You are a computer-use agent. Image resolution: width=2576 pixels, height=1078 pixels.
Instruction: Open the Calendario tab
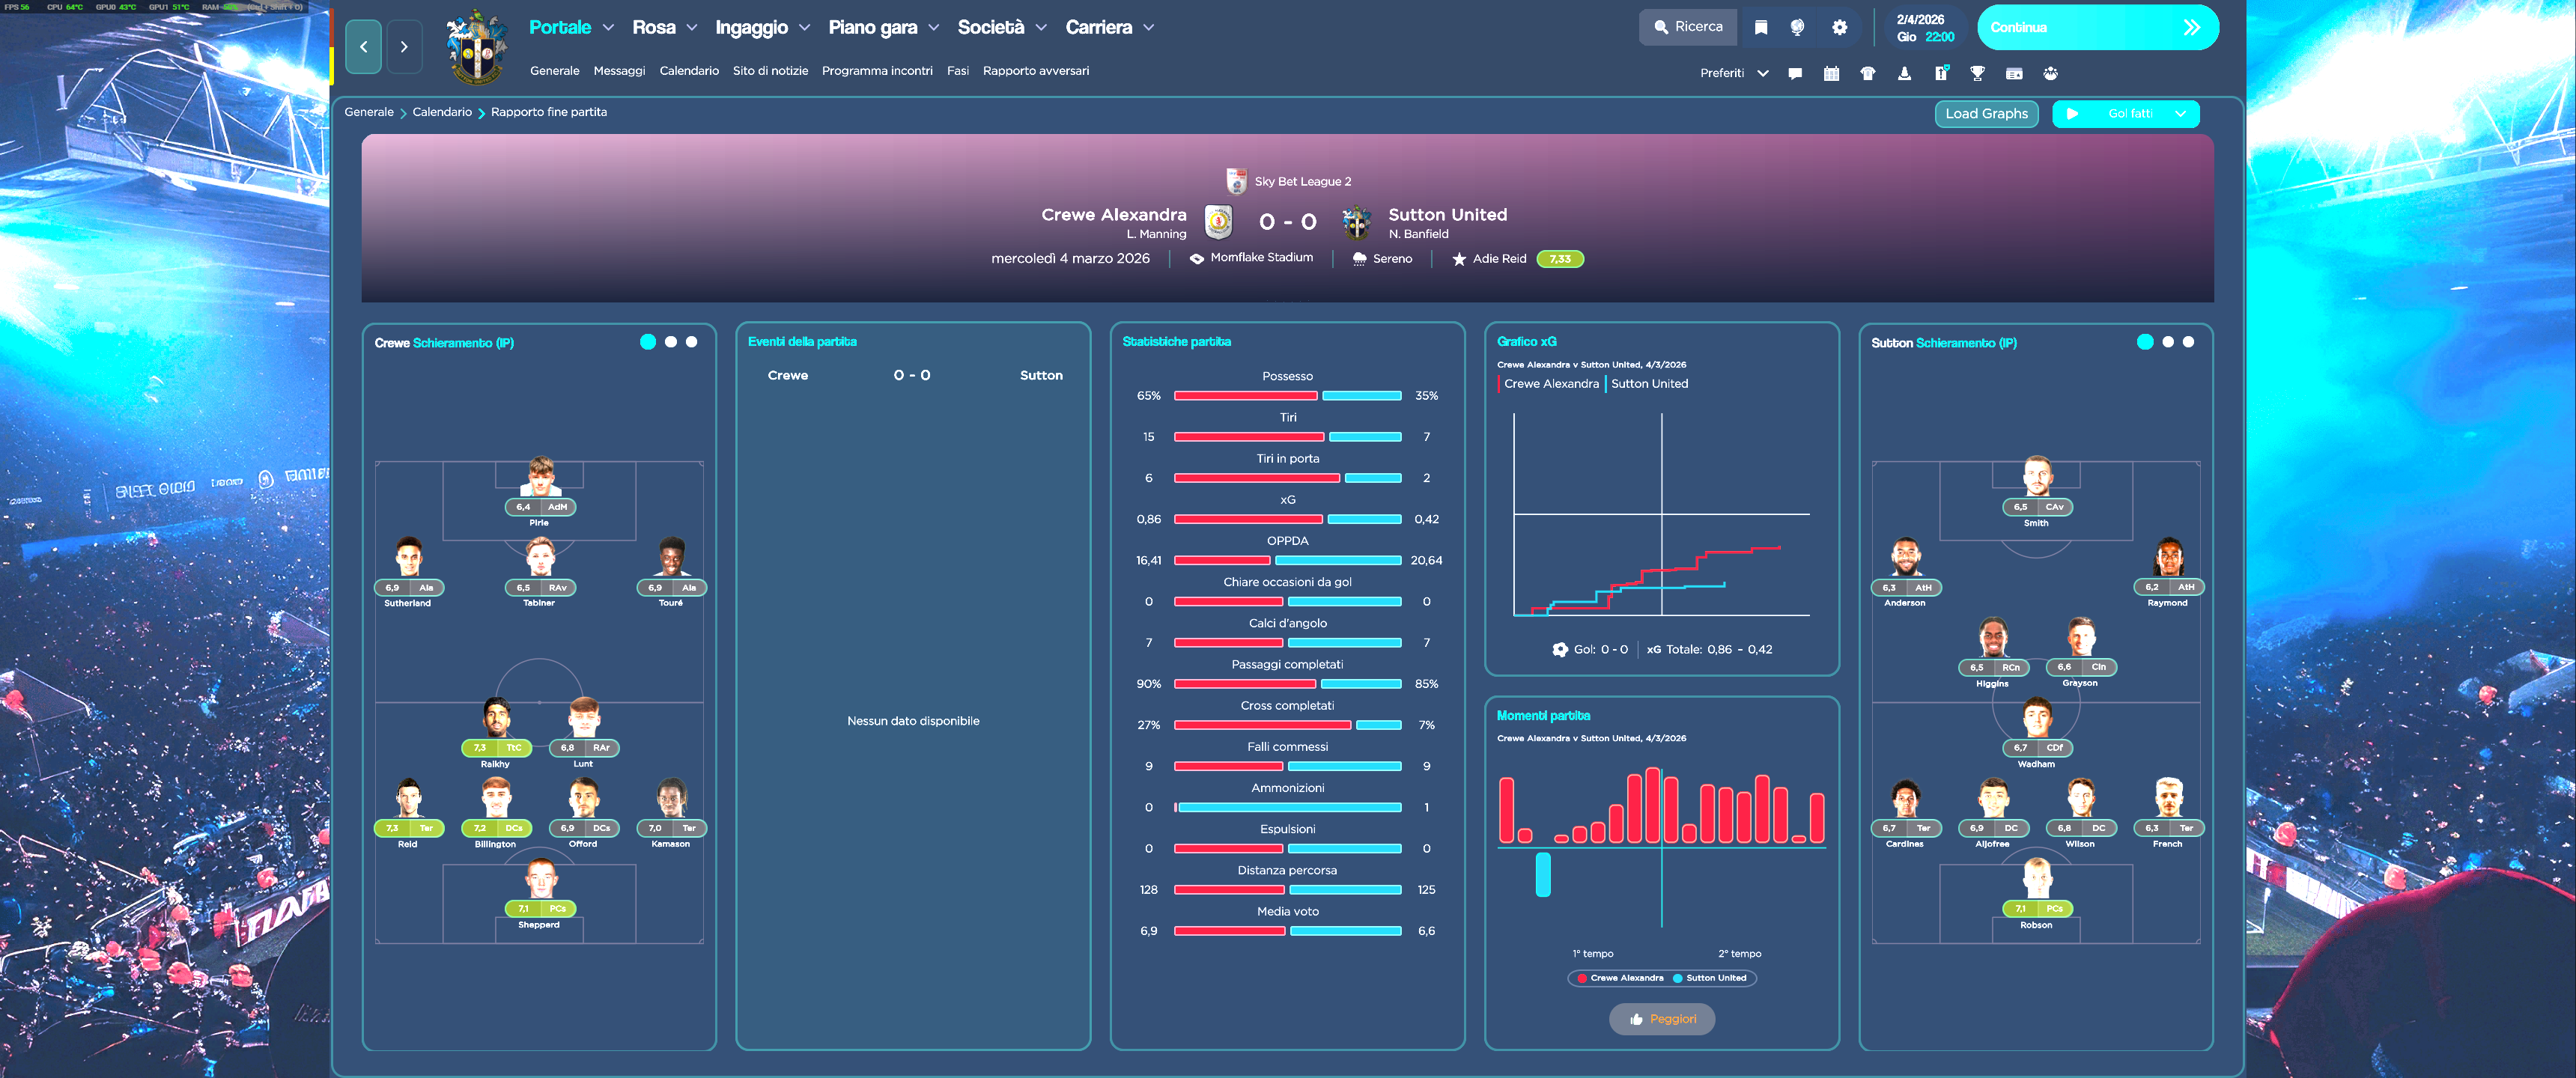[x=689, y=71]
